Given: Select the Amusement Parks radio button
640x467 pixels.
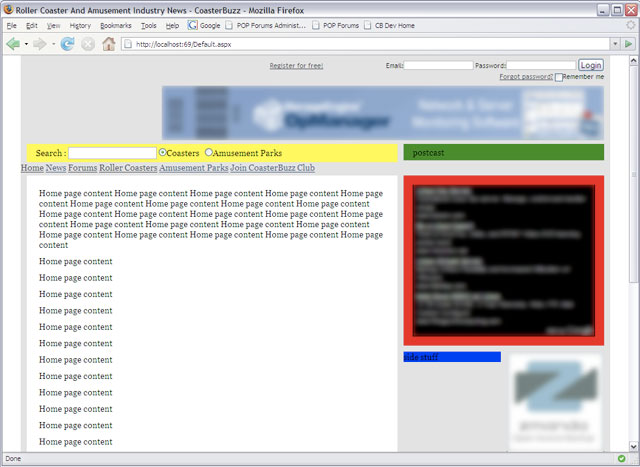Looking at the screenshot, I should 209,152.
